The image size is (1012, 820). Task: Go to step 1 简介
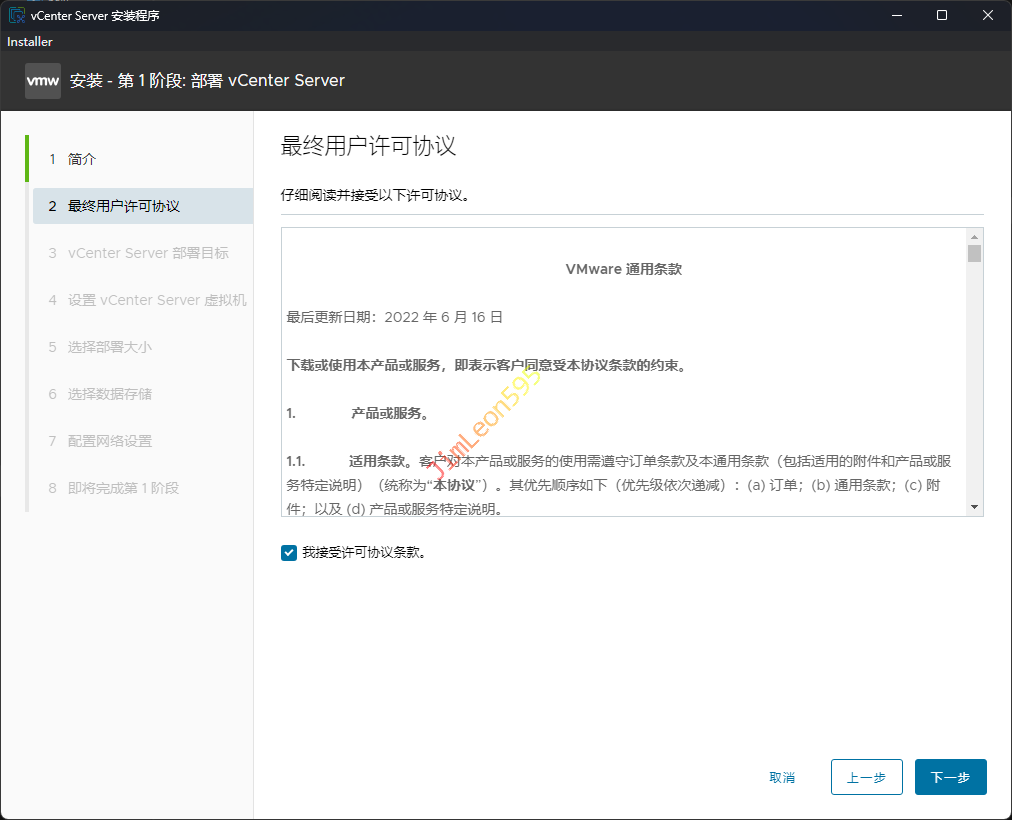[82, 159]
